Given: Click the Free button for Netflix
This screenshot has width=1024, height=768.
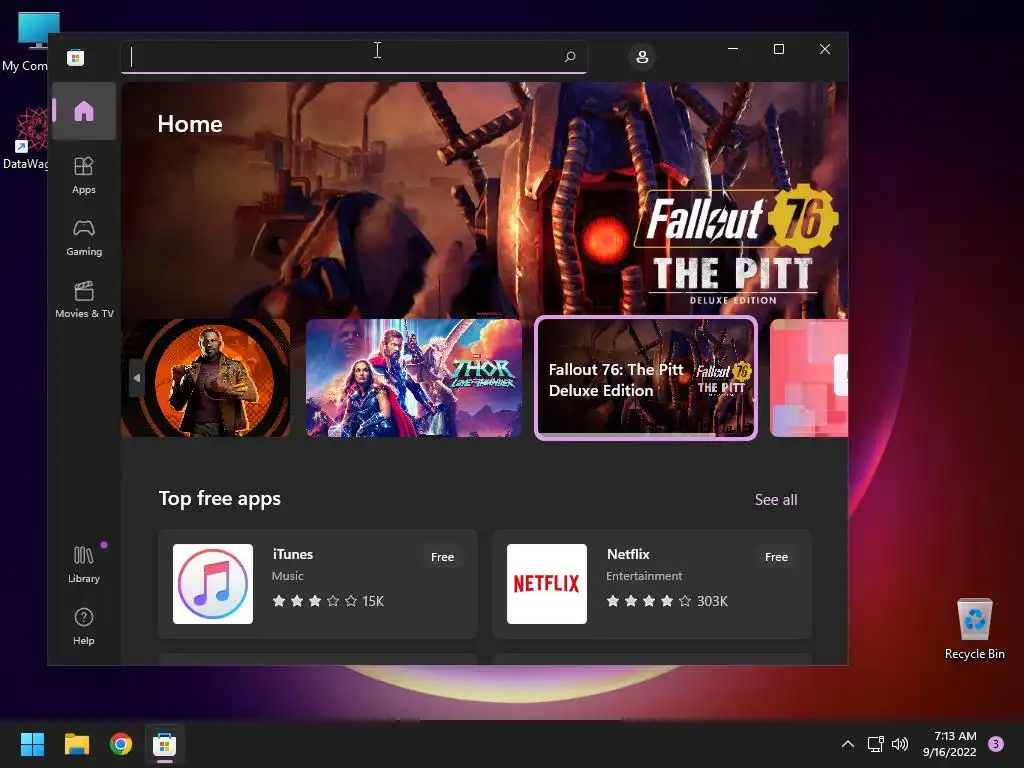Looking at the screenshot, I should pos(776,557).
